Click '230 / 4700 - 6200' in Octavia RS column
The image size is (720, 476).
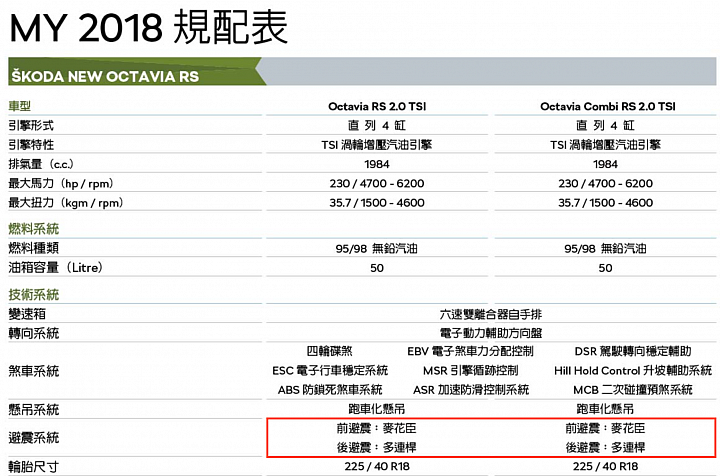(x=377, y=184)
